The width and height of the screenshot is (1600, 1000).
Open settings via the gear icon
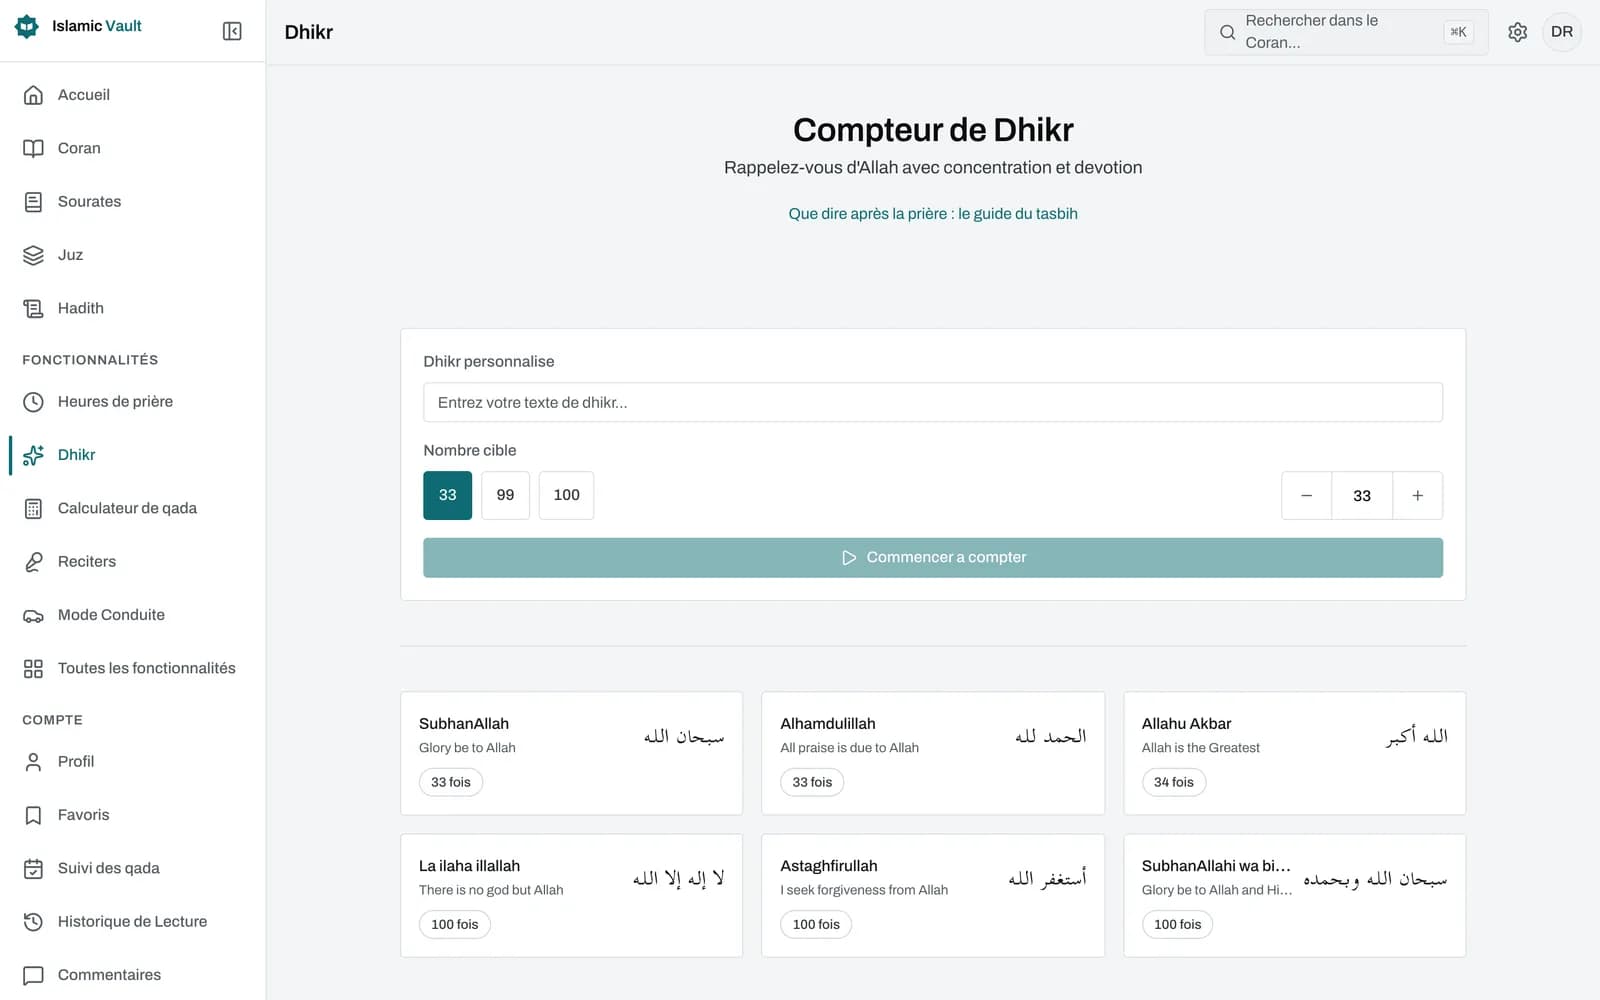coord(1517,32)
